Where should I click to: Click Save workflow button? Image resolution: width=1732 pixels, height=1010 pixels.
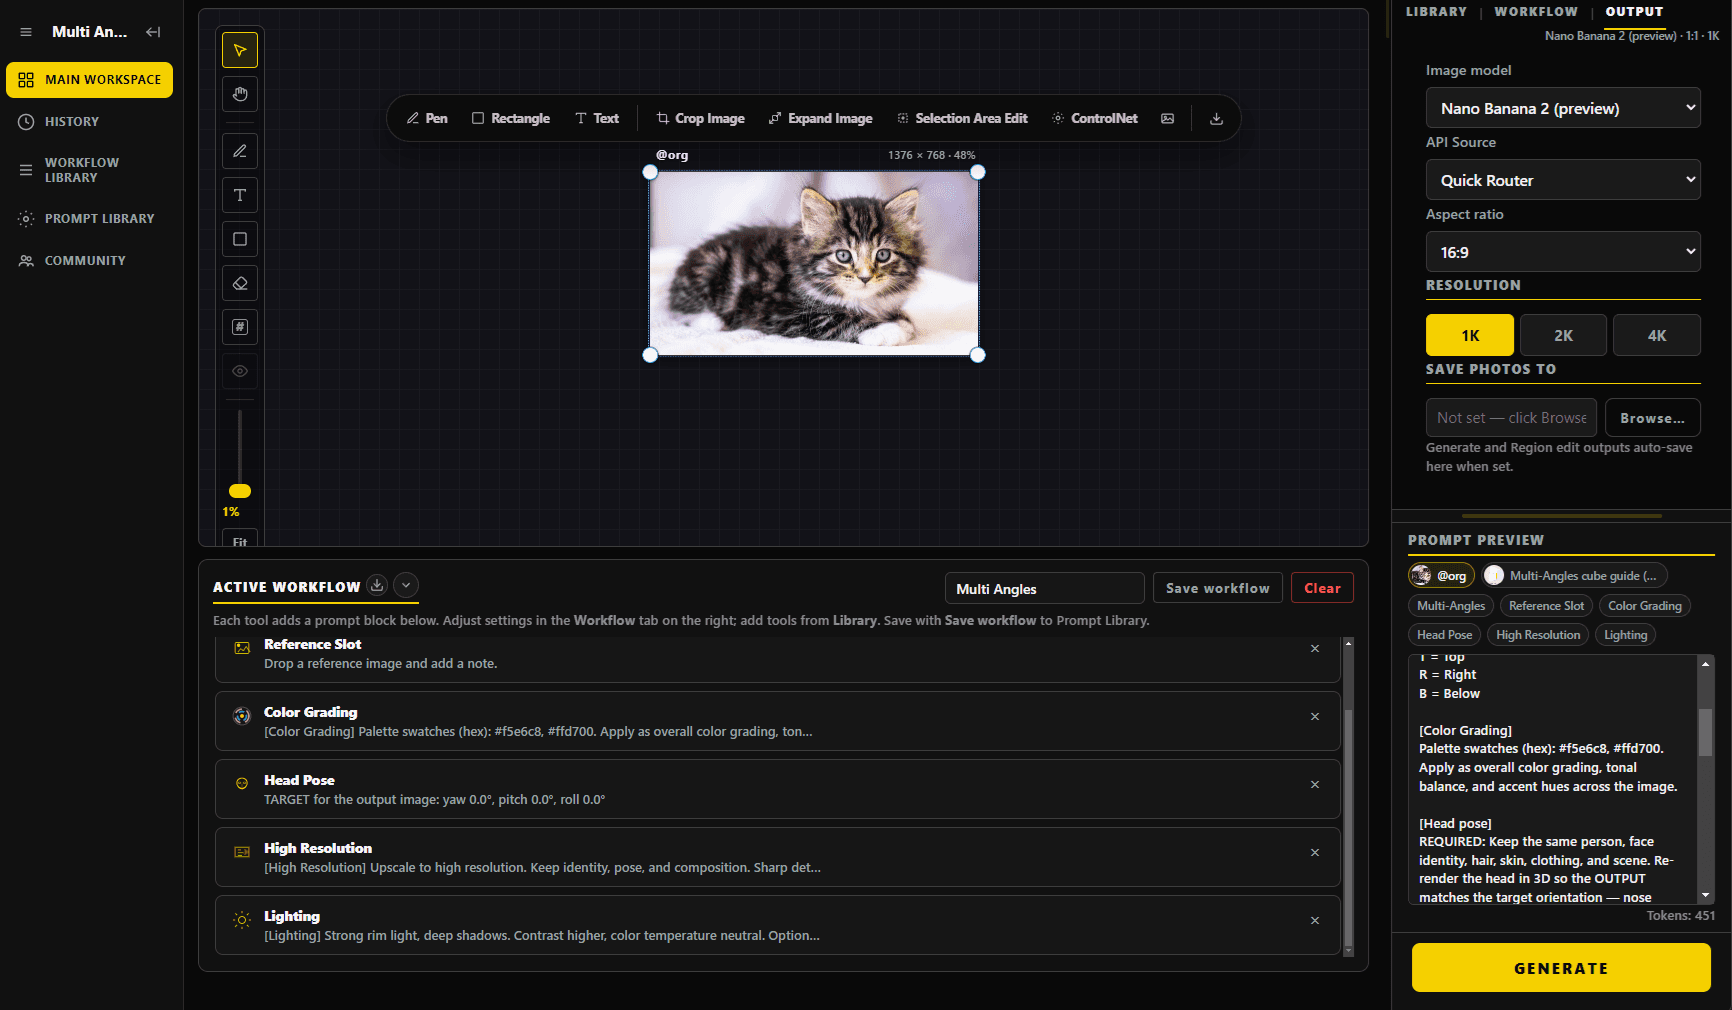[x=1217, y=588]
